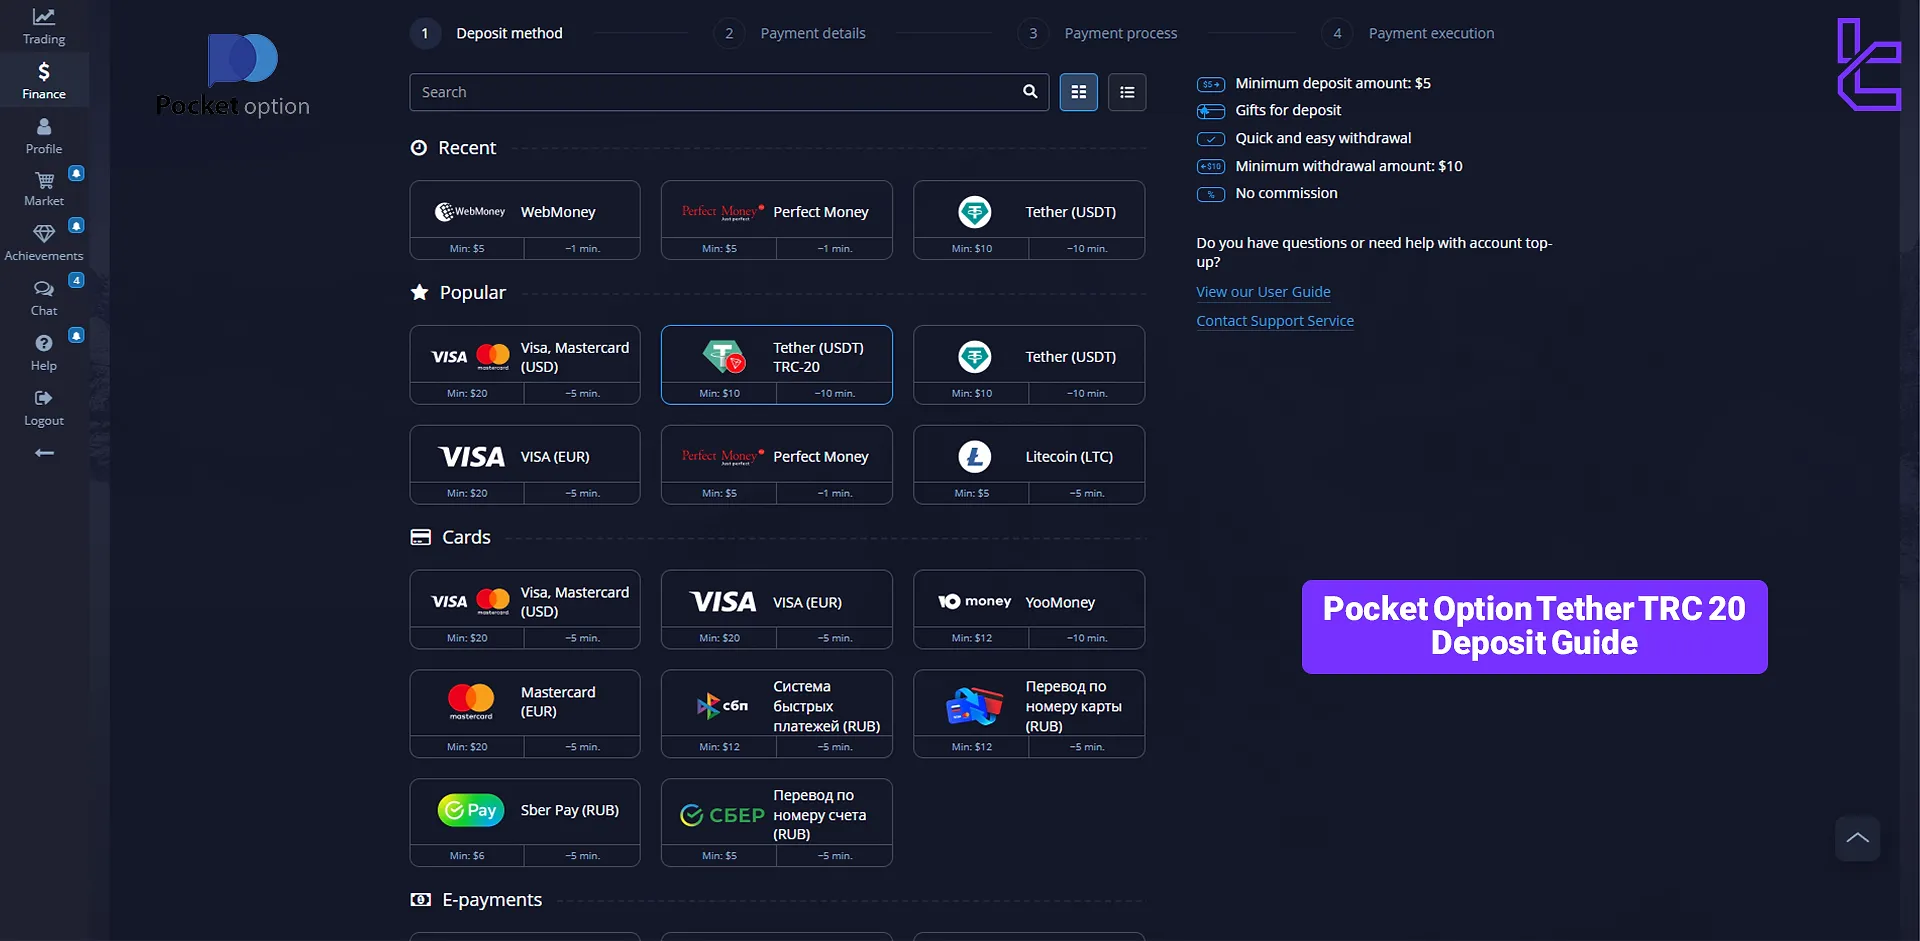Open the Help question mark icon

coord(44,343)
